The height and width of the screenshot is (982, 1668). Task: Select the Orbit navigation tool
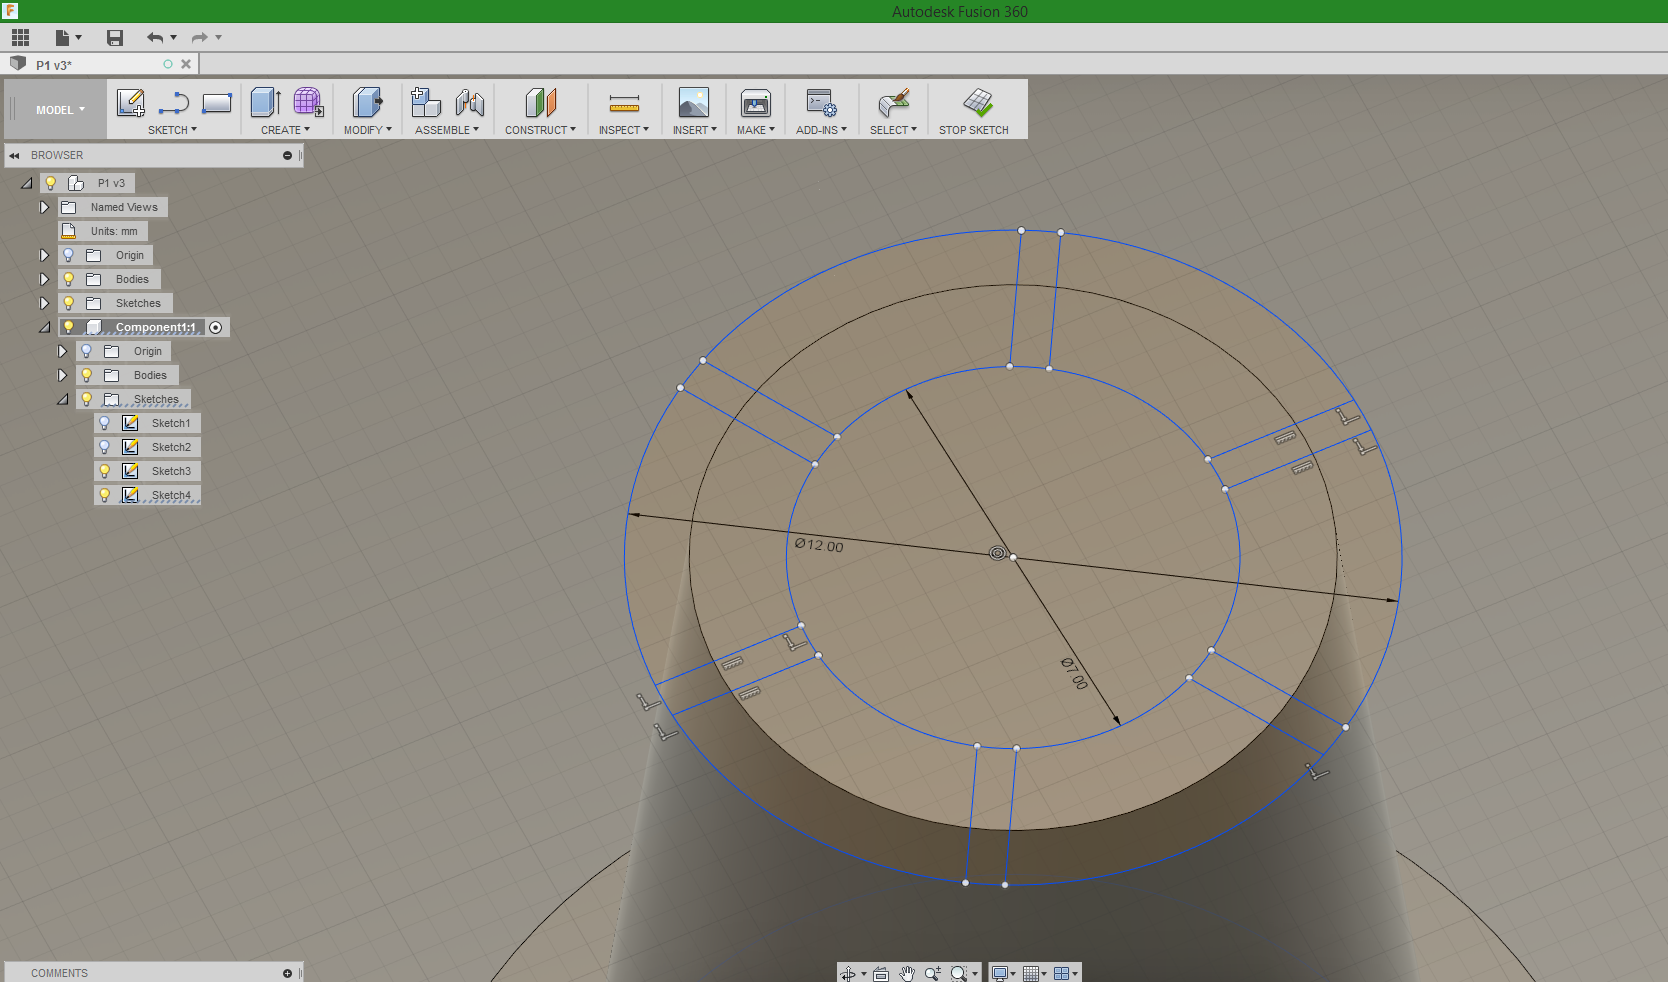848,973
